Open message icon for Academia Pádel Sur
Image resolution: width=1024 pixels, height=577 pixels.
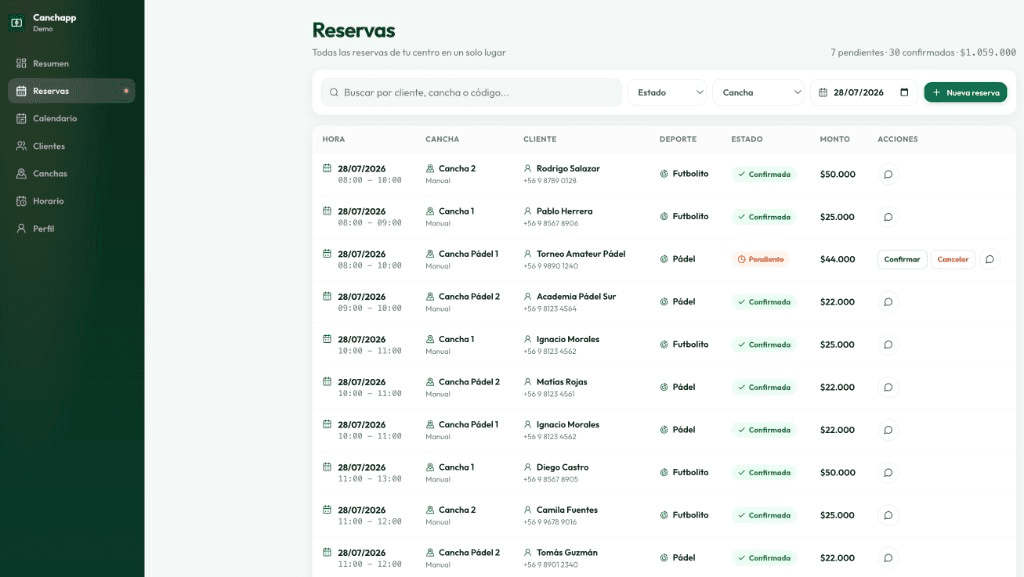tap(888, 302)
